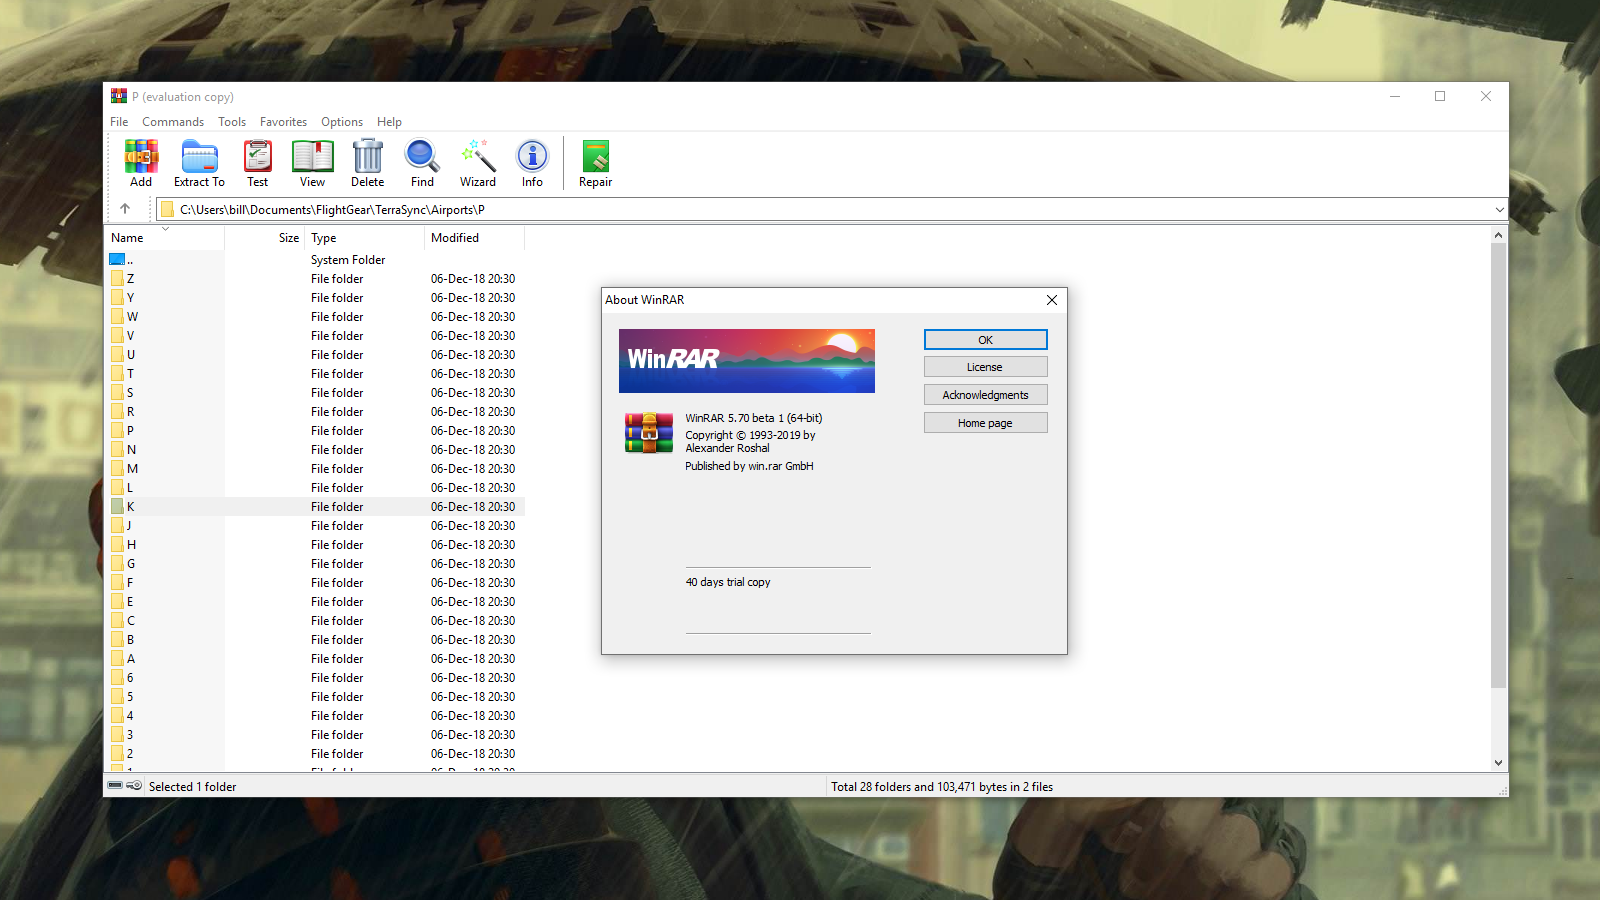Viewport: 1600px width, 900px height.
Task: Open the Commands menu
Action: coord(173,122)
